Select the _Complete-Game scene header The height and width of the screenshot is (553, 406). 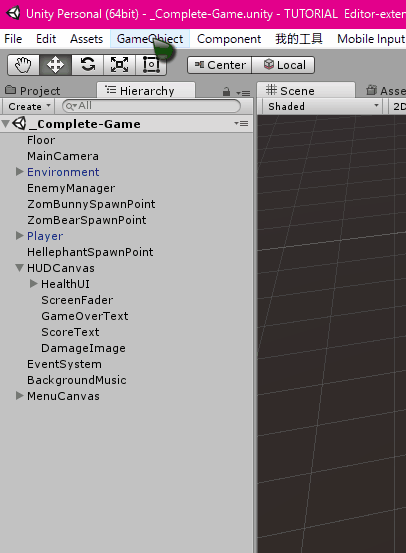tap(126, 124)
